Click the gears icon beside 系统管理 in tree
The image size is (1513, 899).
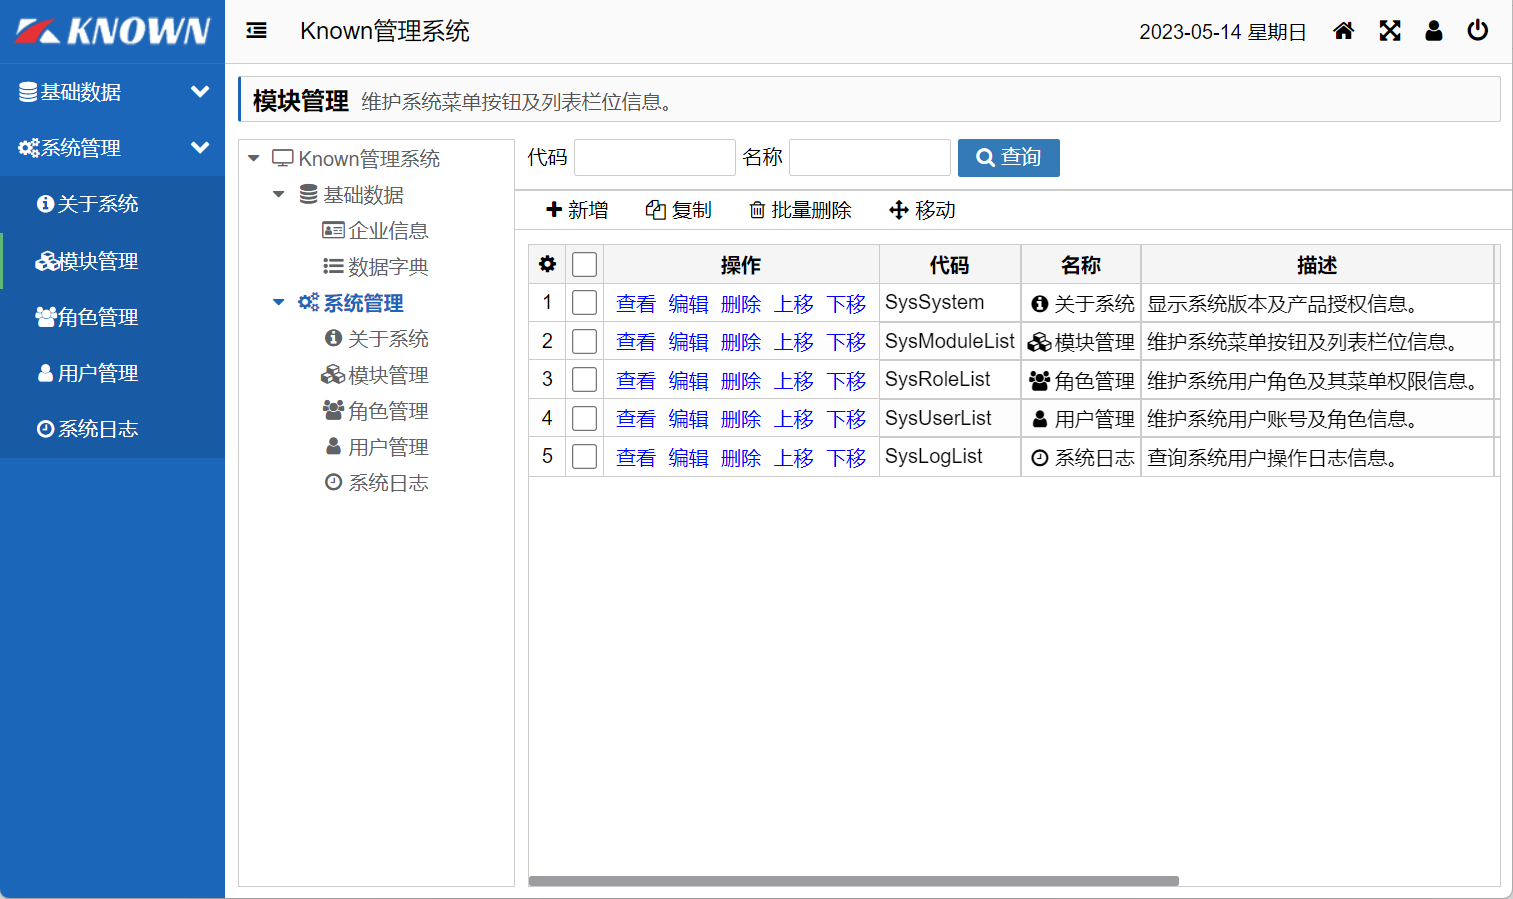tap(308, 302)
